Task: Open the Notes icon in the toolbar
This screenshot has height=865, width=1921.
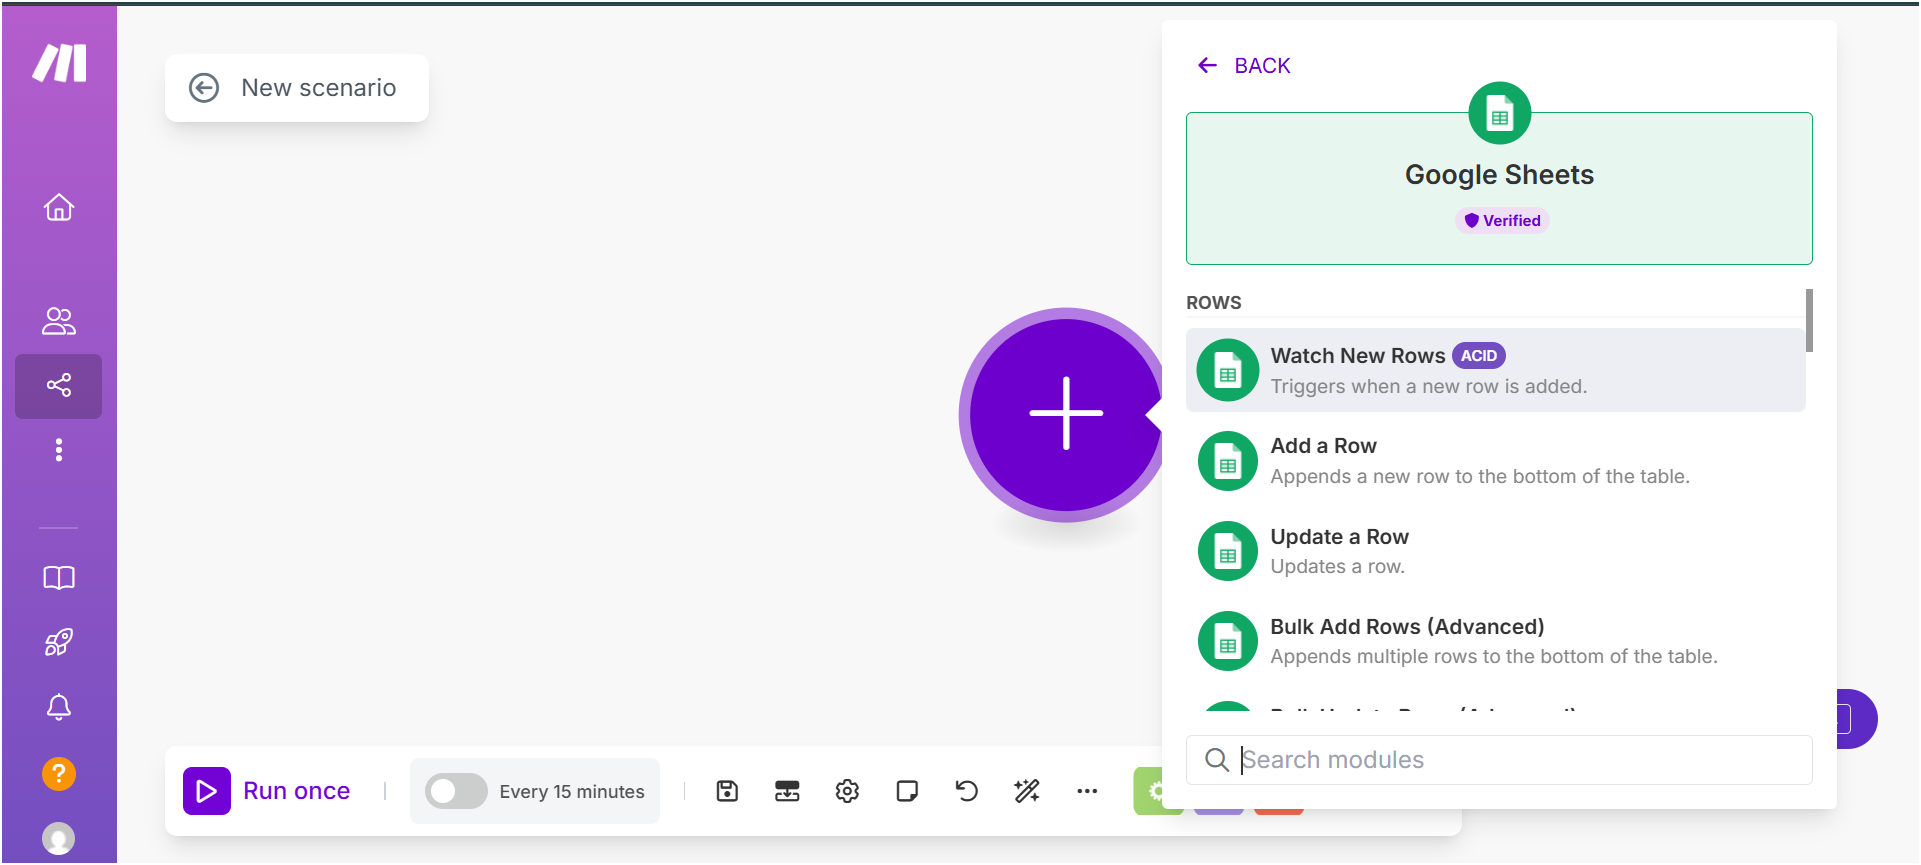Action: point(907,791)
